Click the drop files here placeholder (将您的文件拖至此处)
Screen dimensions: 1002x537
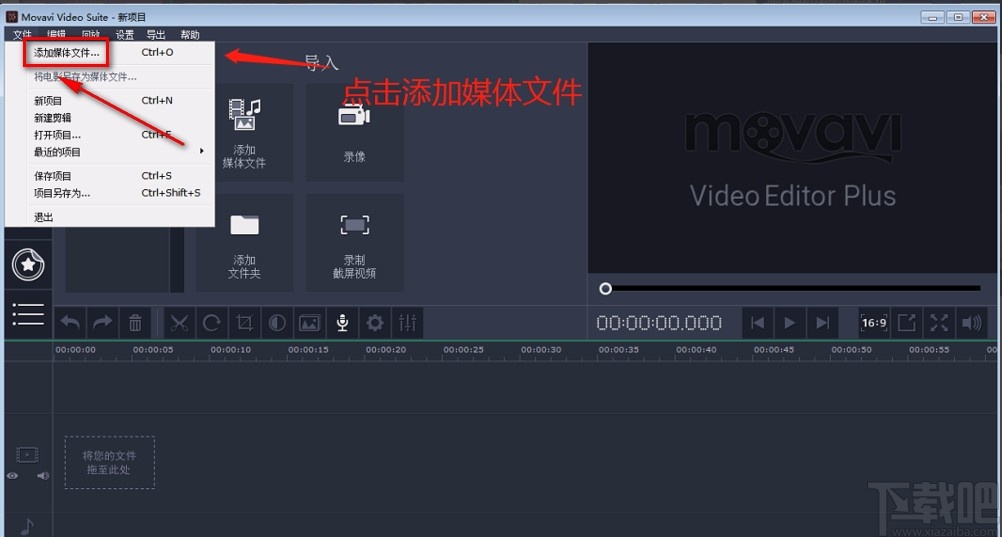coord(109,463)
